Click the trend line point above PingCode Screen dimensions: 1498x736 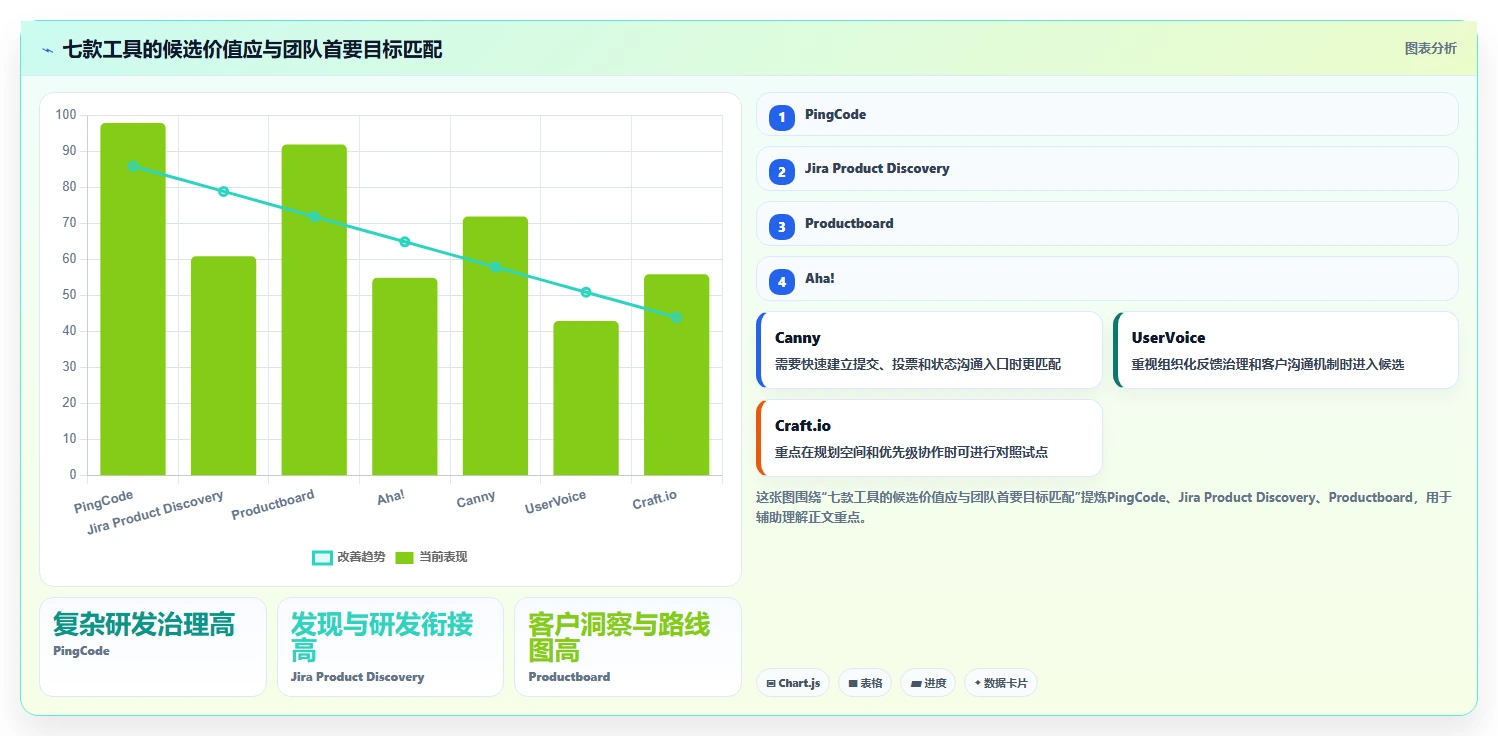(133, 166)
